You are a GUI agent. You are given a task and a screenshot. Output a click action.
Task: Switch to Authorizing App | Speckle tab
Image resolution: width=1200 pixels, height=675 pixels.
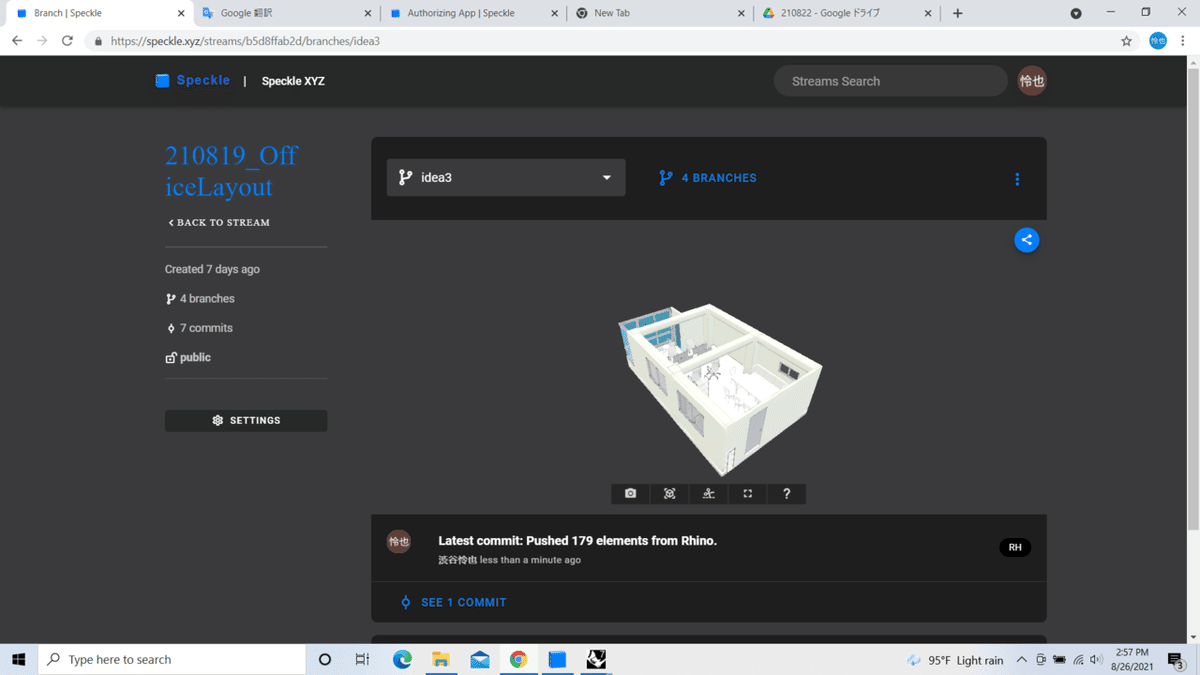point(472,13)
